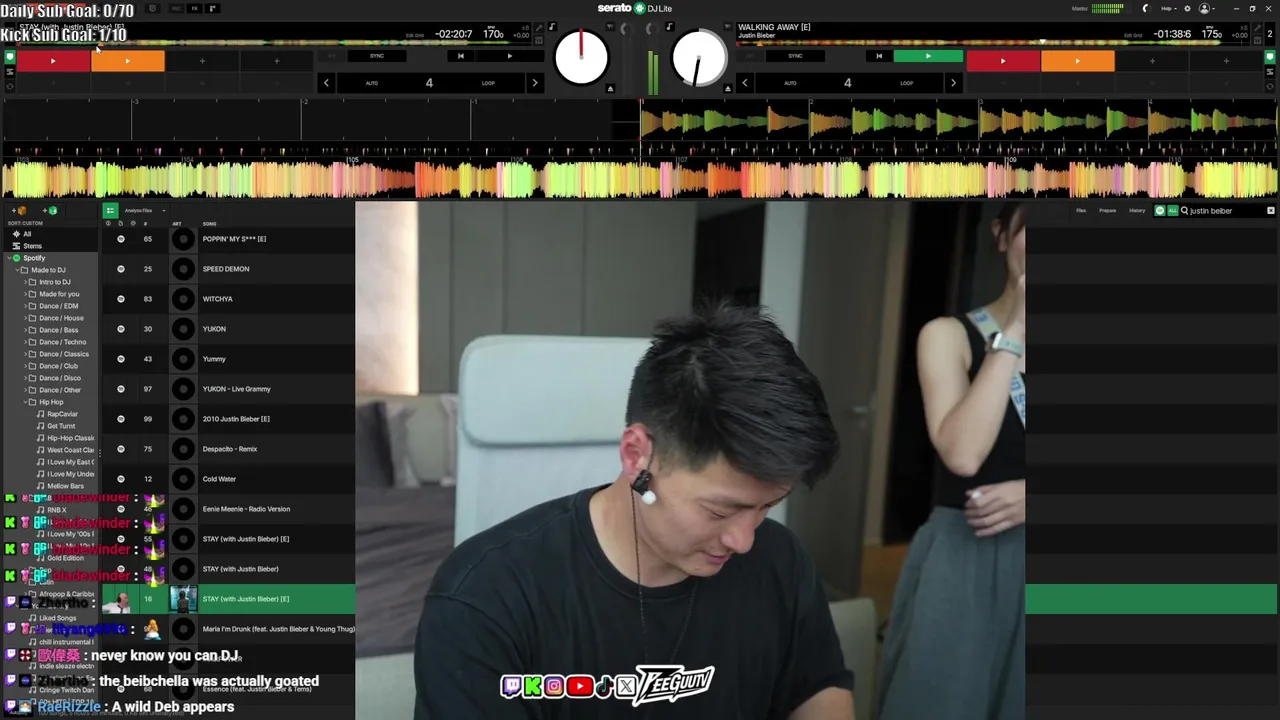
Task: Clear the search field text
Action: (x=1271, y=210)
